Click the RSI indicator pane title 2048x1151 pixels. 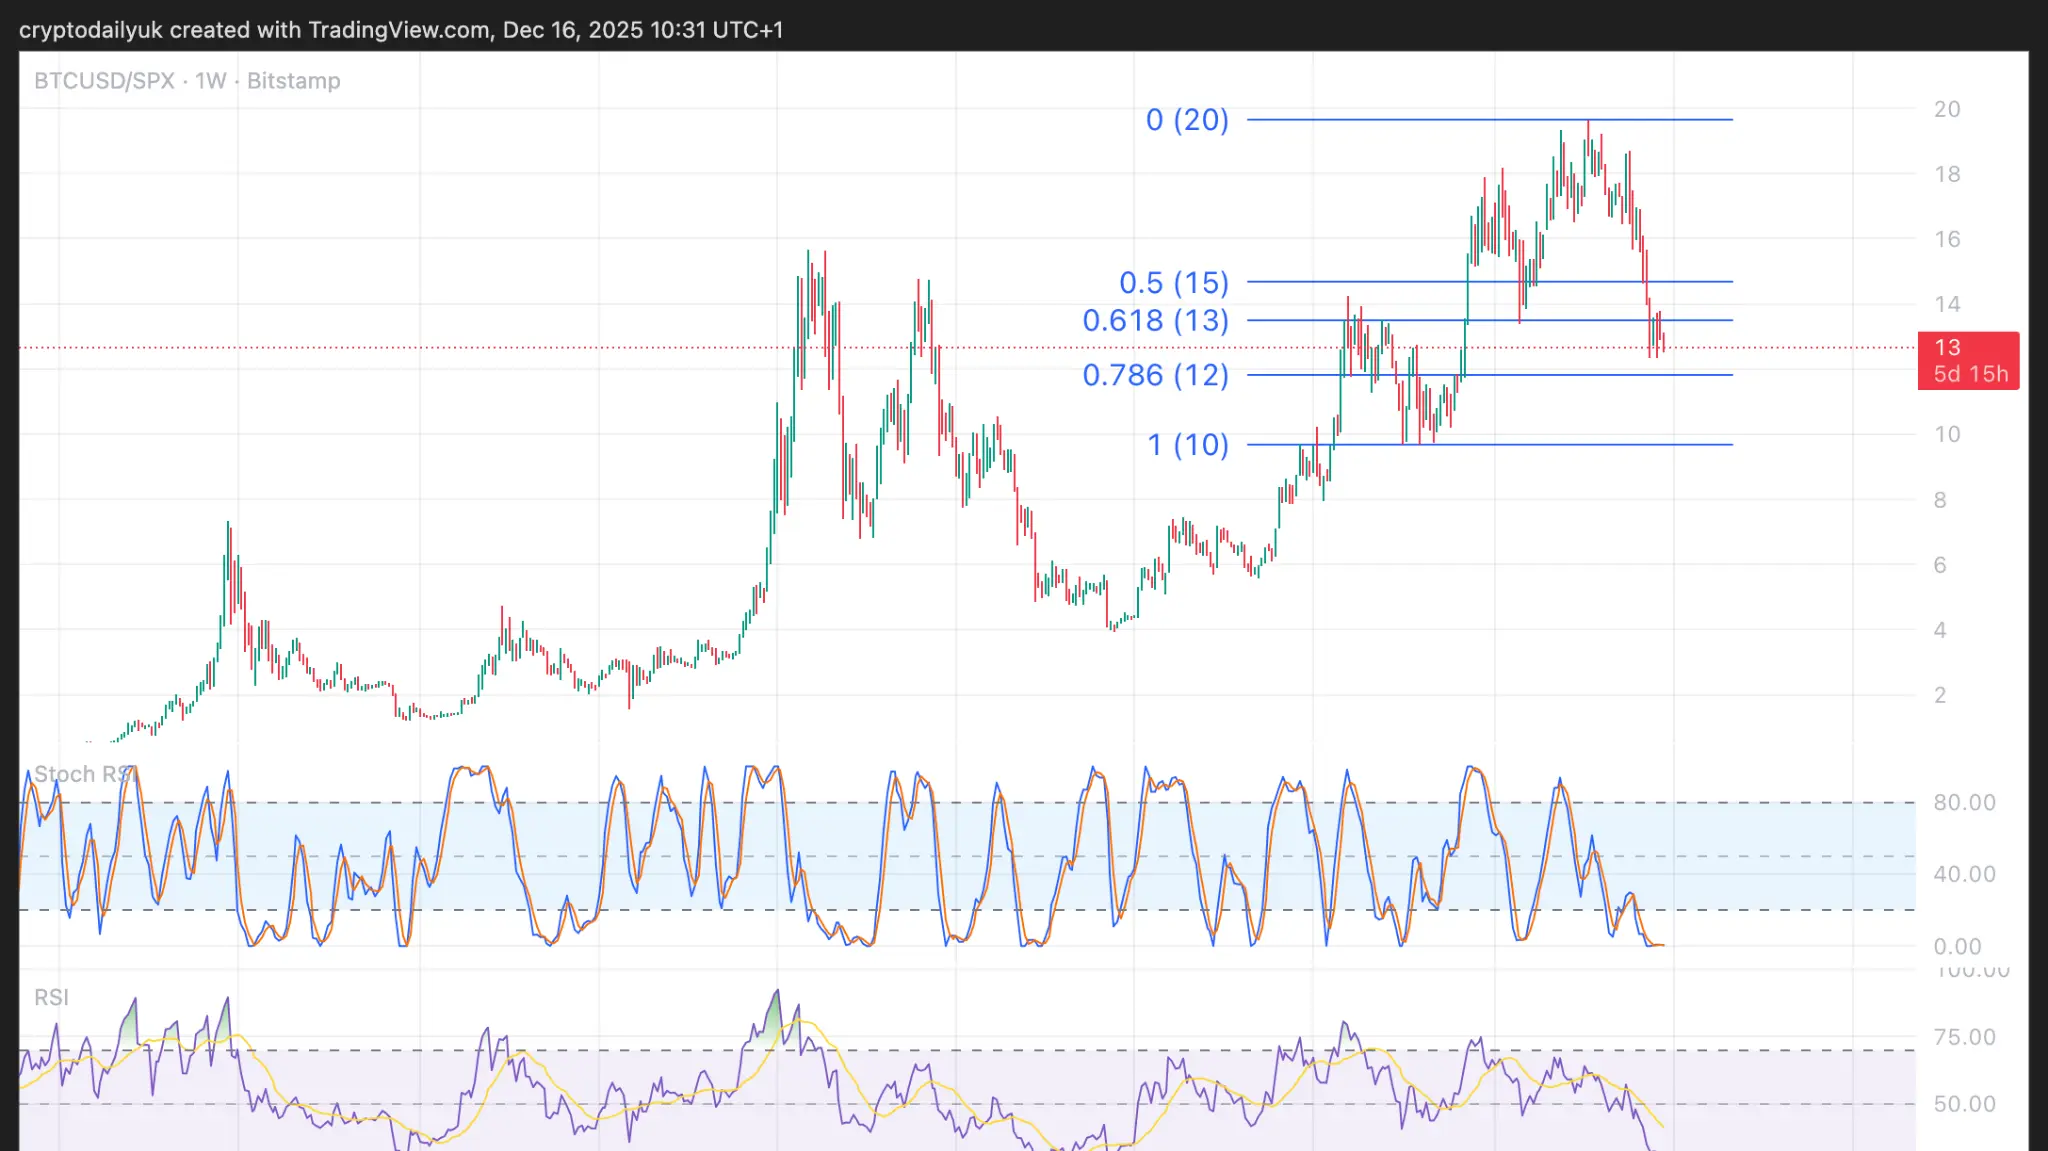tap(51, 997)
